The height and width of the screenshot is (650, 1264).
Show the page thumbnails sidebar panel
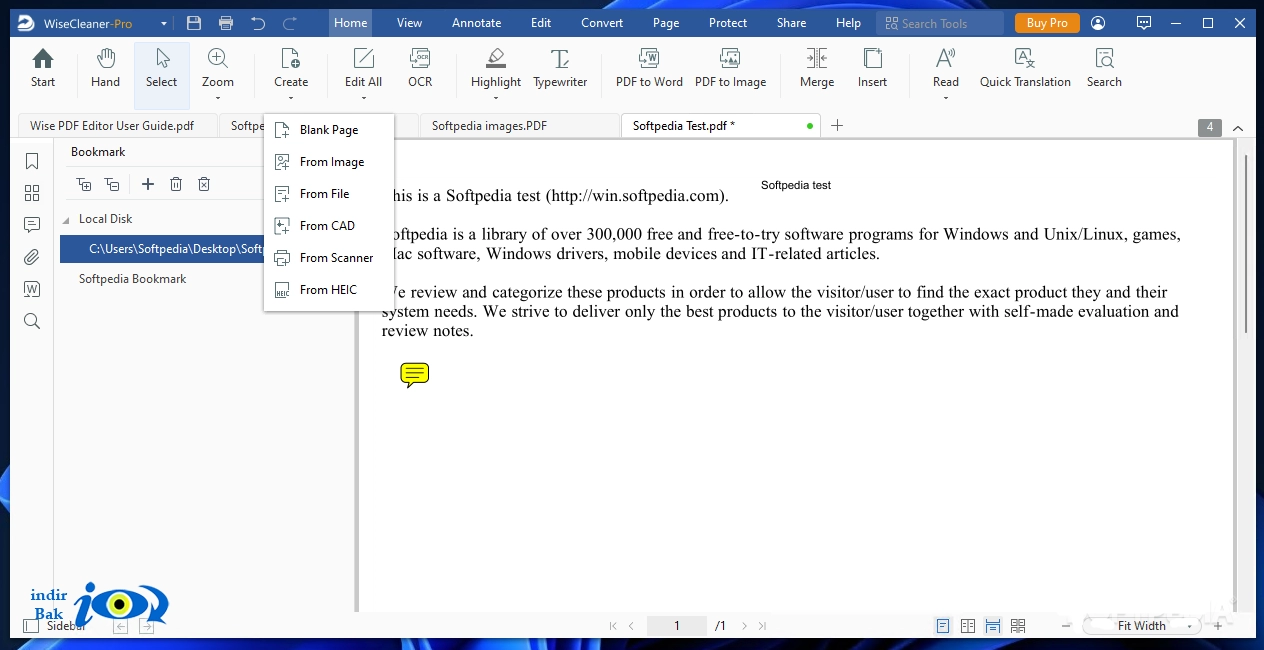pos(32,193)
